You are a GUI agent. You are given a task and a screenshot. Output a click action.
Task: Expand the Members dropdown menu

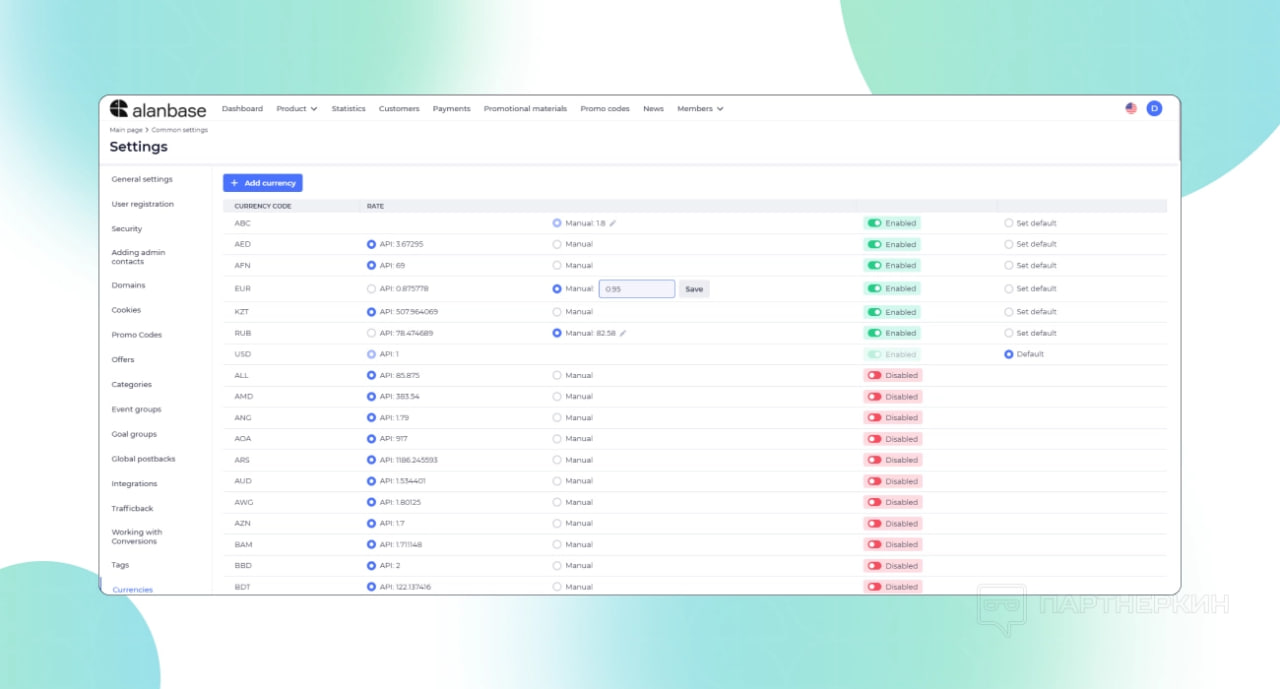tap(700, 109)
